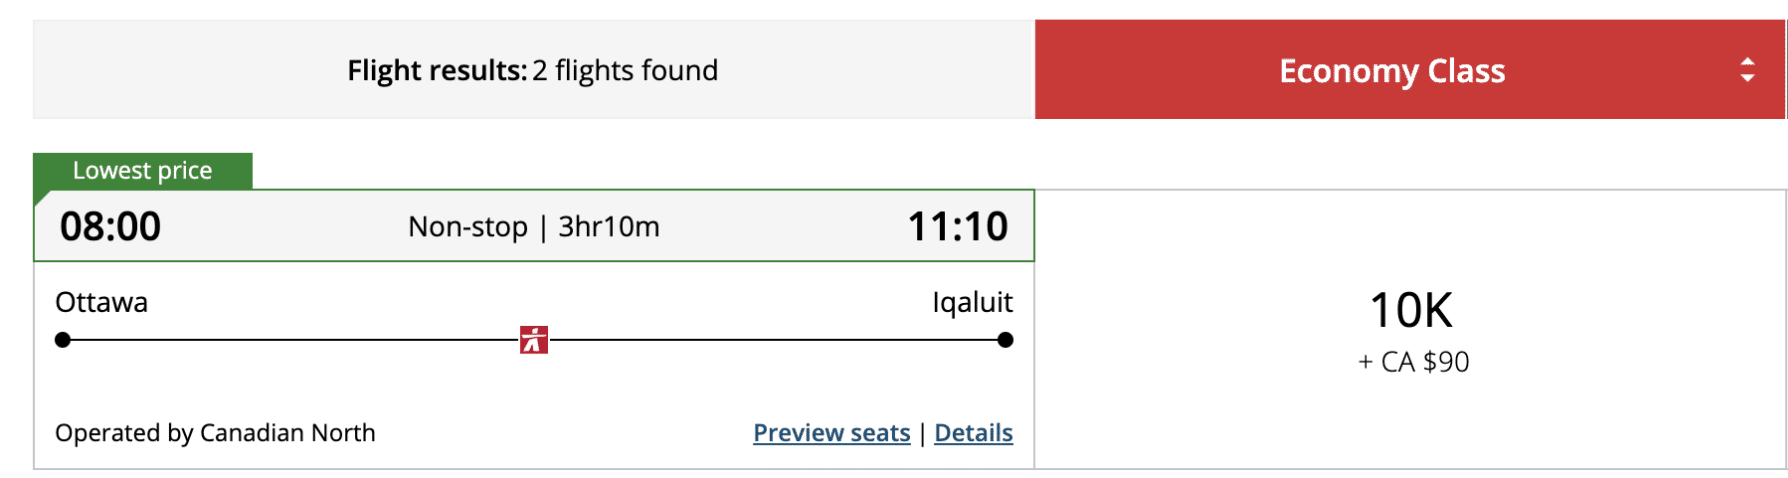Click the 3hr10m duration text

click(x=608, y=227)
